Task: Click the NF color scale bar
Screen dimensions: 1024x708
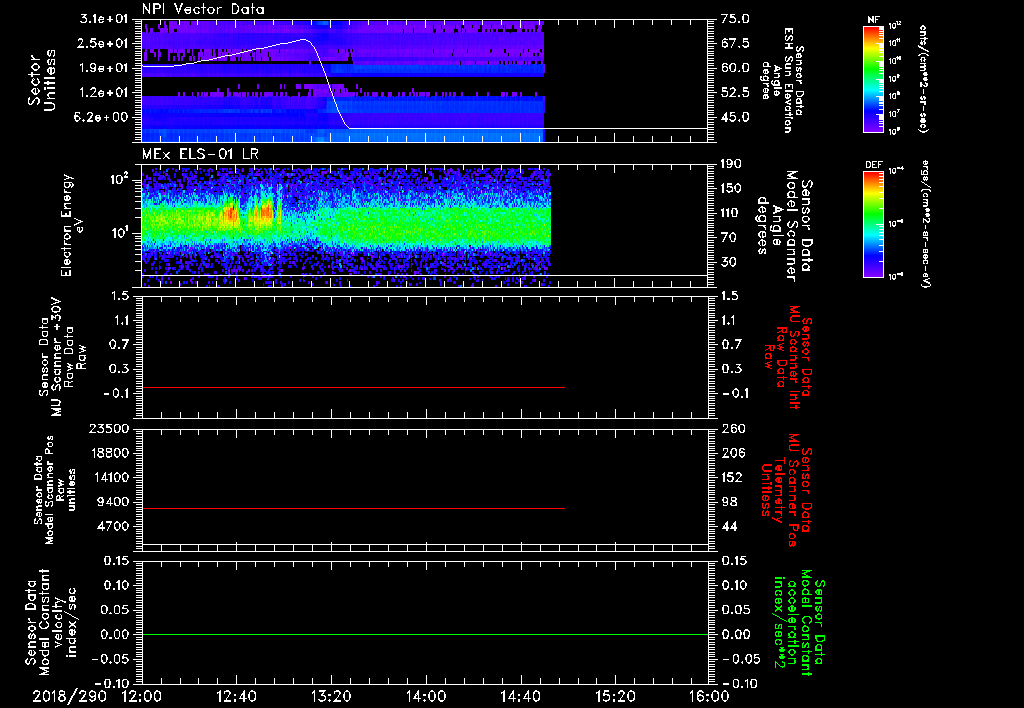Action: point(873,79)
